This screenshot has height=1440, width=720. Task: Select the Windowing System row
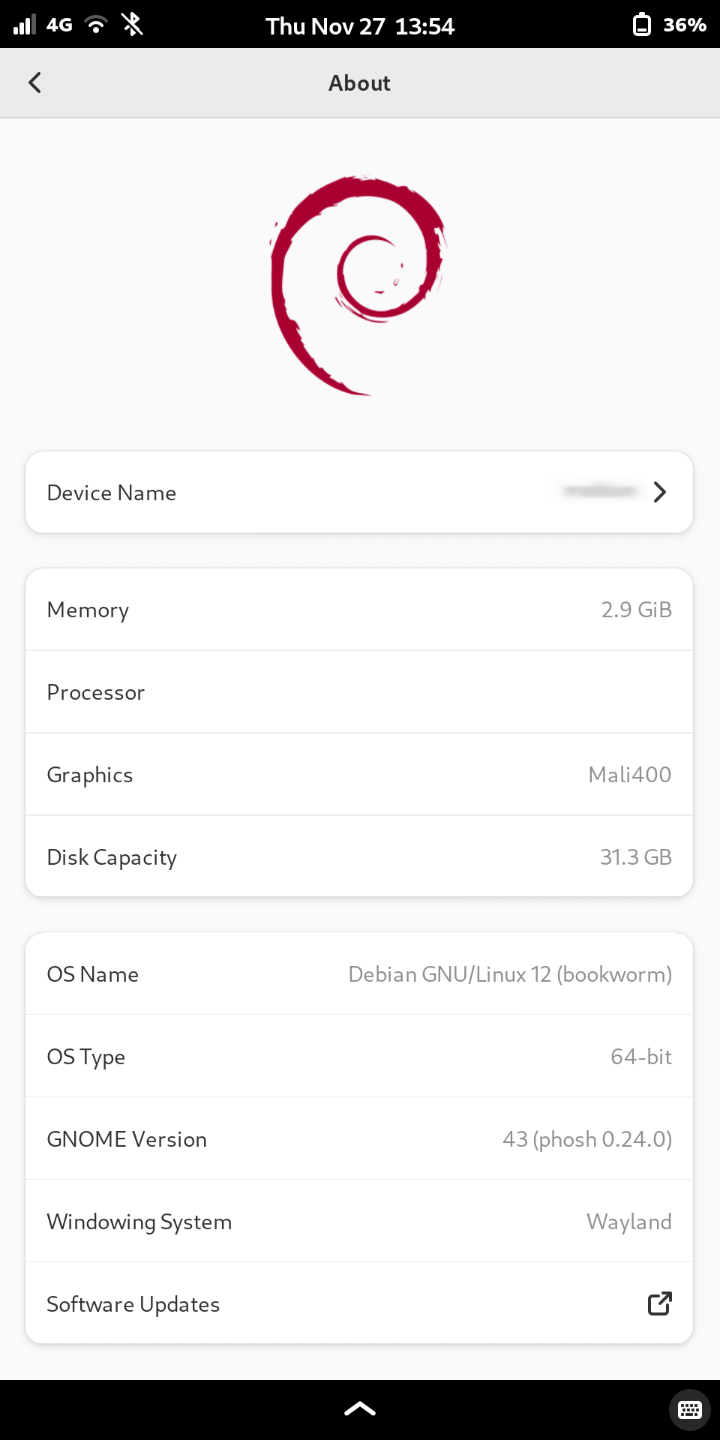pyautogui.click(x=359, y=1221)
